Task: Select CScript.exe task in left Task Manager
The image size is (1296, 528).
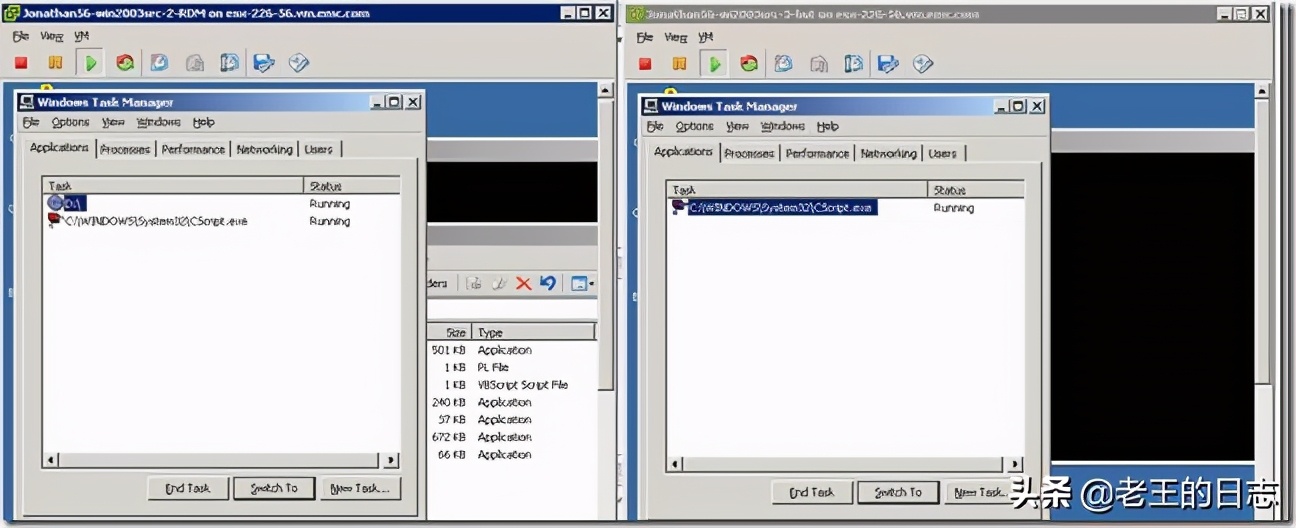Action: click(147, 221)
